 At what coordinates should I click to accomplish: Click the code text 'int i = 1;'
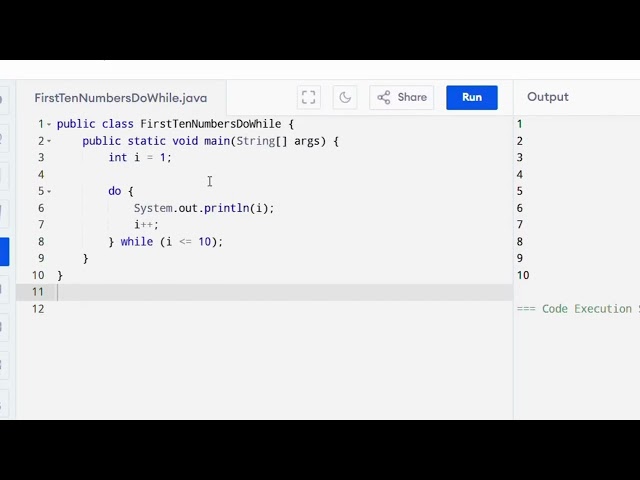click(x=140, y=158)
